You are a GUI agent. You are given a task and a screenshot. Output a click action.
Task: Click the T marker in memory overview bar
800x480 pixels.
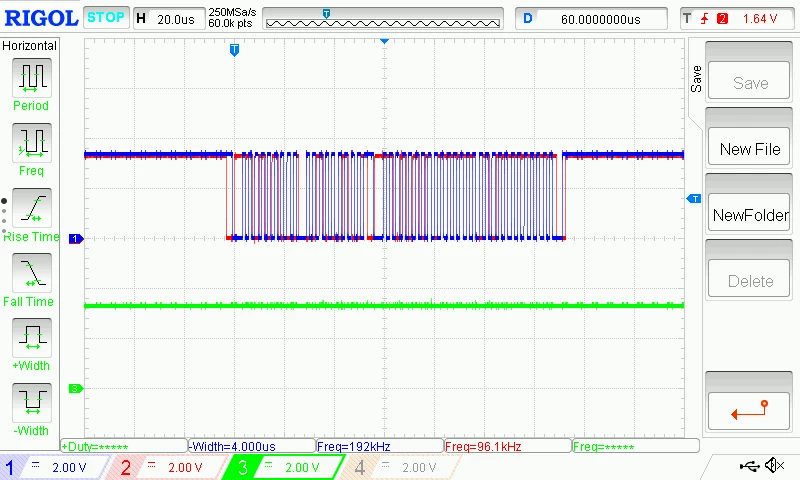(x=327, y=13)
